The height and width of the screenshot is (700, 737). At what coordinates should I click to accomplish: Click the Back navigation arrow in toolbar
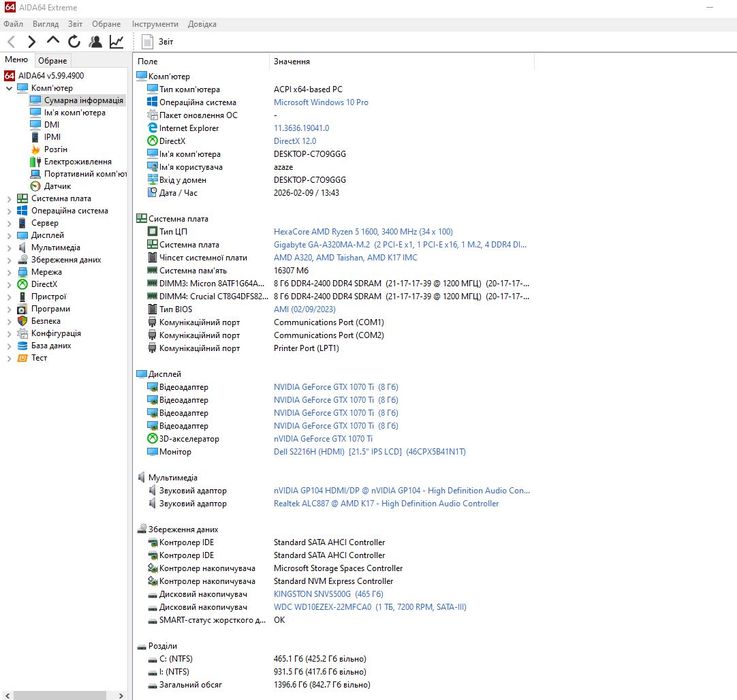[x=11, y=42]
